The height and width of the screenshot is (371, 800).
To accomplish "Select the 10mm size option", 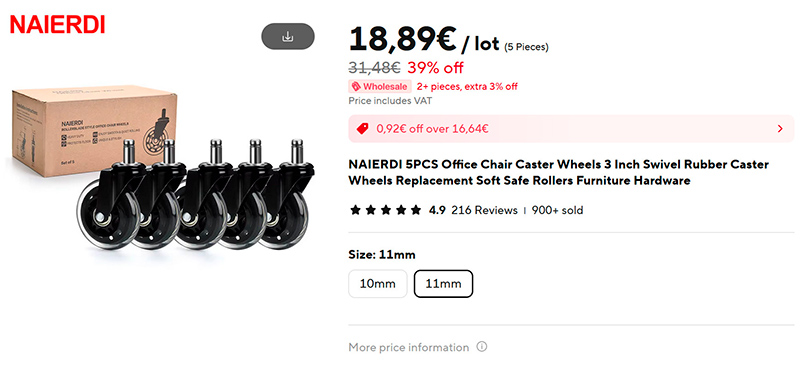I will [378, 284].
